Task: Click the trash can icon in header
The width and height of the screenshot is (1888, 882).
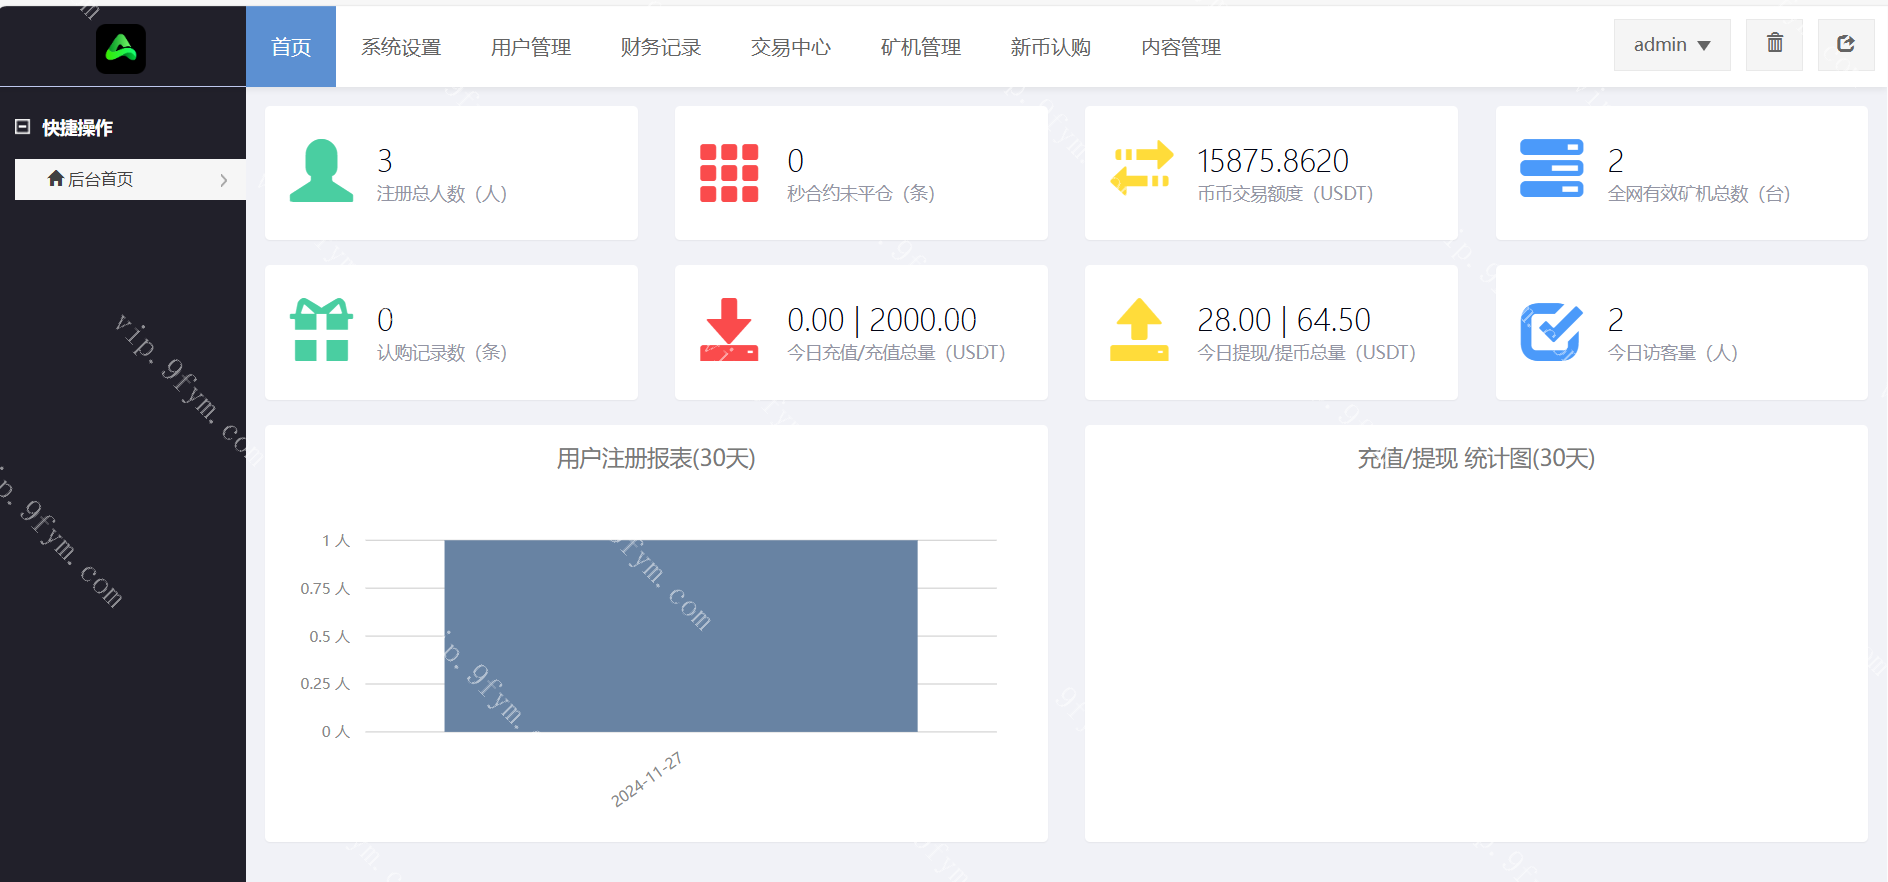Action: coord(1774,44)
